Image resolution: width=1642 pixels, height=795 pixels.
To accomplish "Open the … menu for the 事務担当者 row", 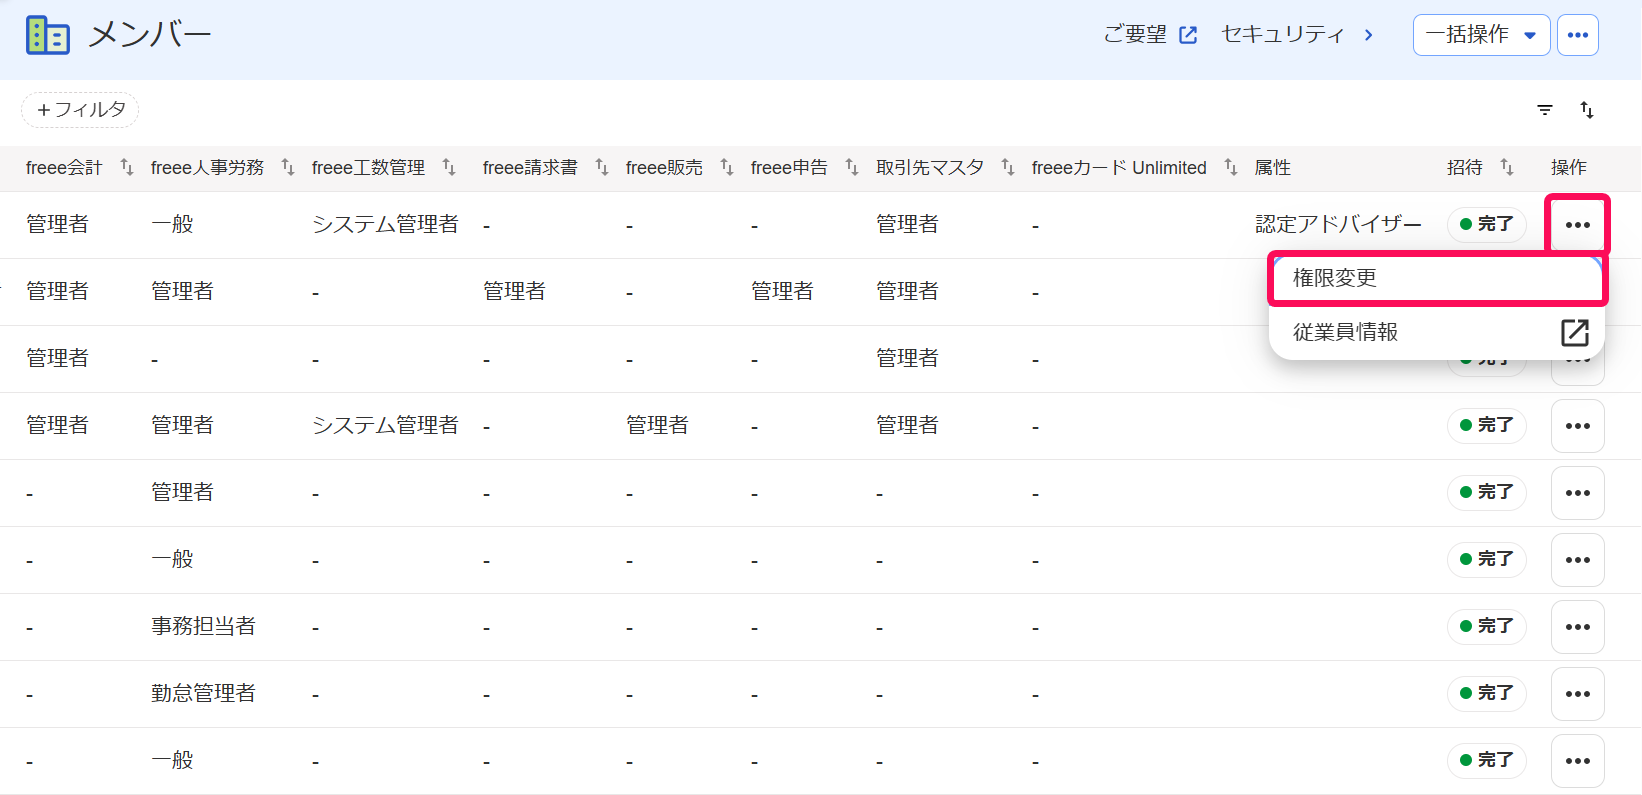I will pyautogui.click(x=1578, y=627).
